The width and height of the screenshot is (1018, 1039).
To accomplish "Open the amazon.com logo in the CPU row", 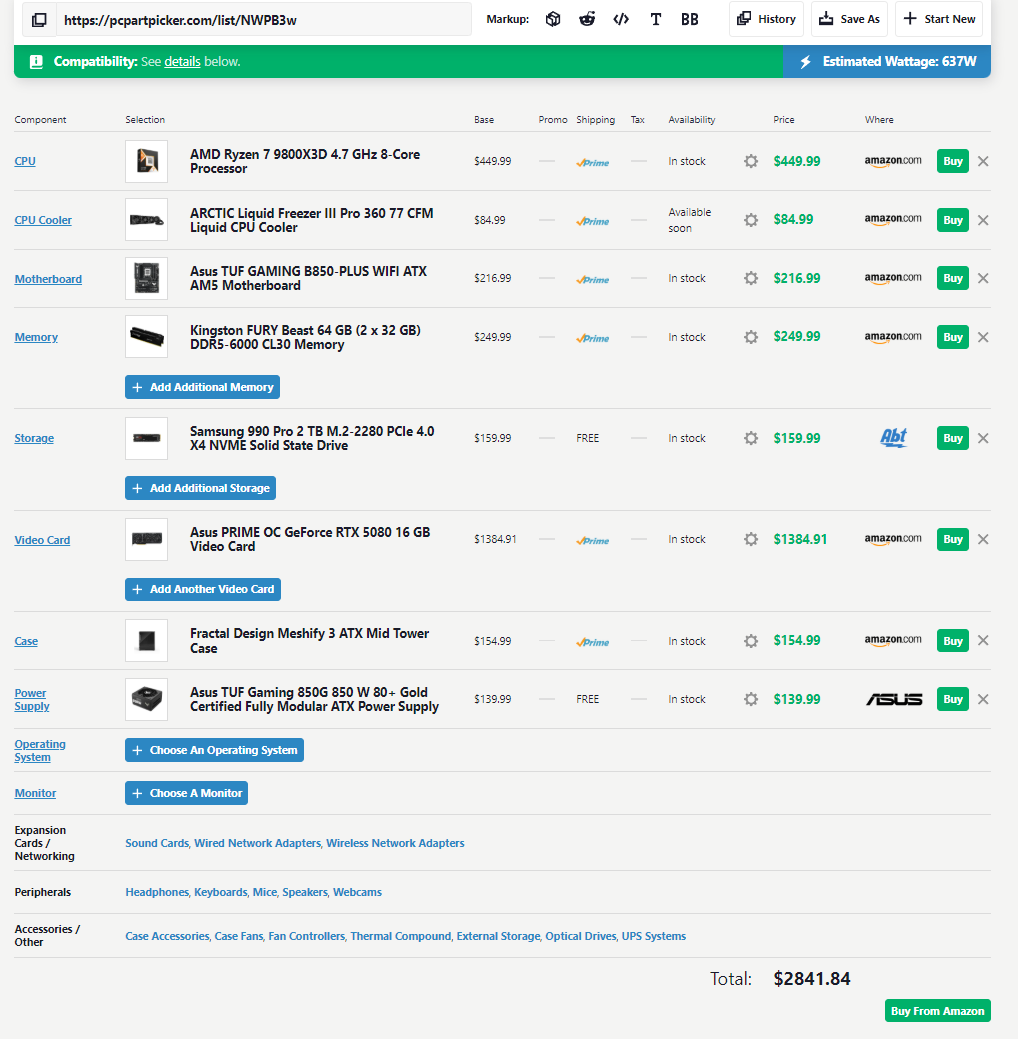I will pos(893,161).
